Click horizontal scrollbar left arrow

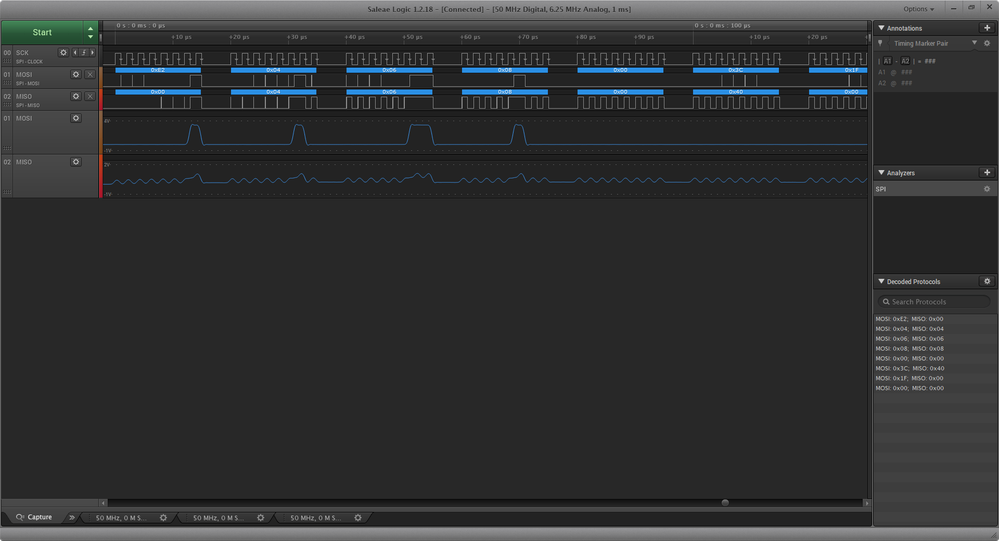pos(103,503)
